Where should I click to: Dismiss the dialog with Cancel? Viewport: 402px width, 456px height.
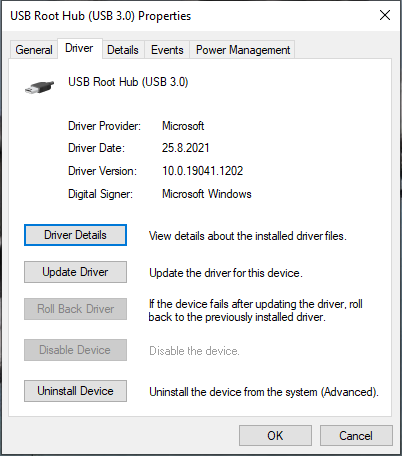click(x=356, y=436)
